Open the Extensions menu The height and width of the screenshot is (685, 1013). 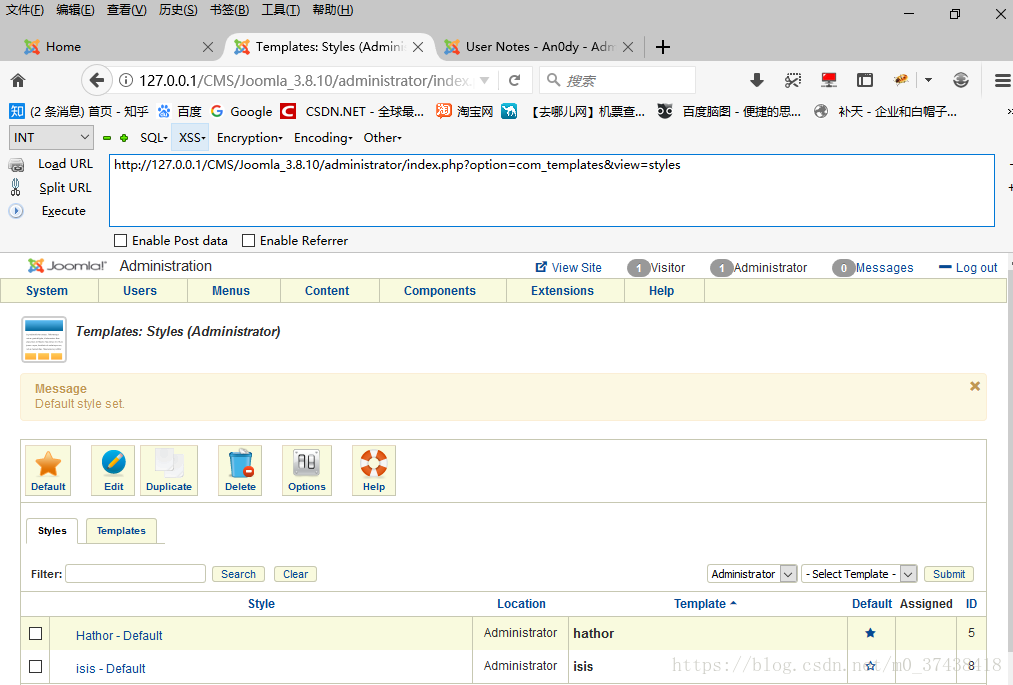click(562, 291)
